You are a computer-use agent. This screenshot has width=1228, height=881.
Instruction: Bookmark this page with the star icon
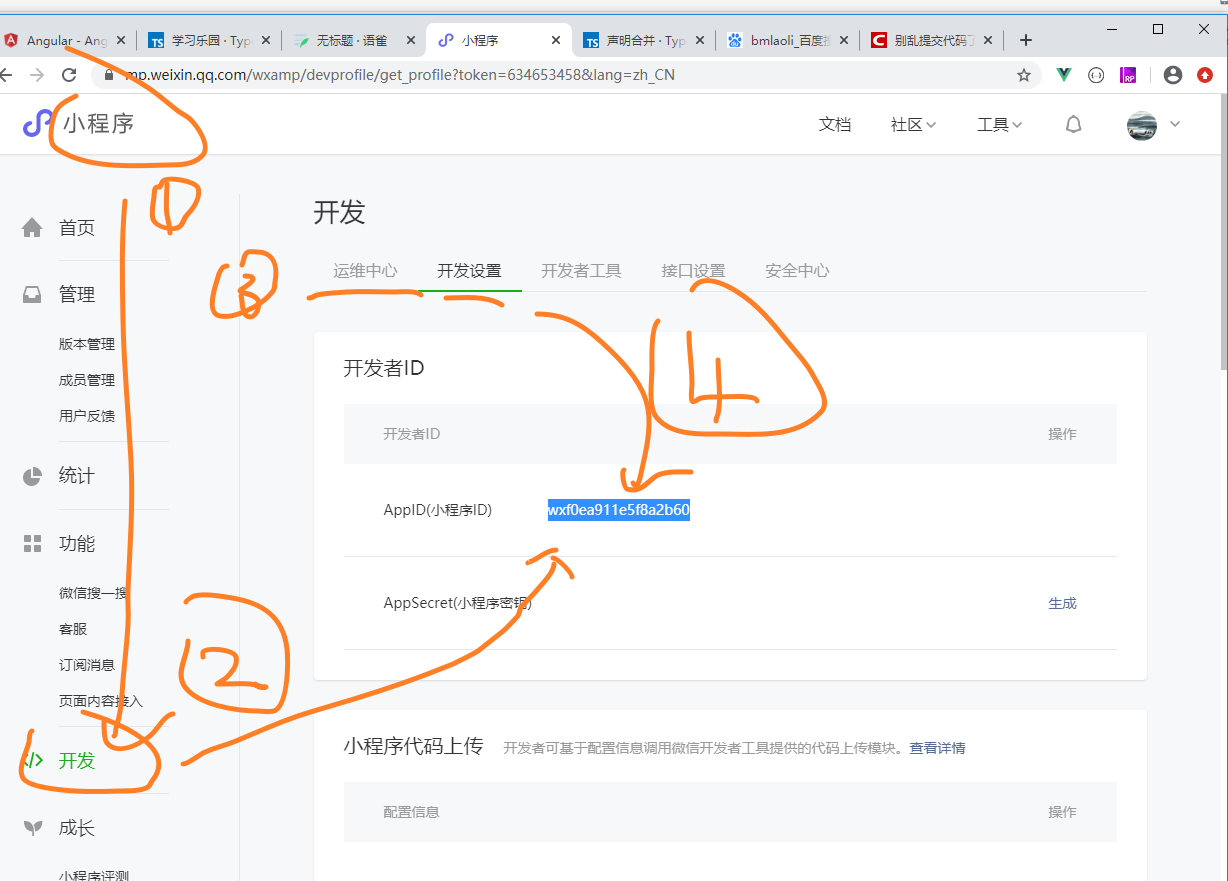[1023, 75]
